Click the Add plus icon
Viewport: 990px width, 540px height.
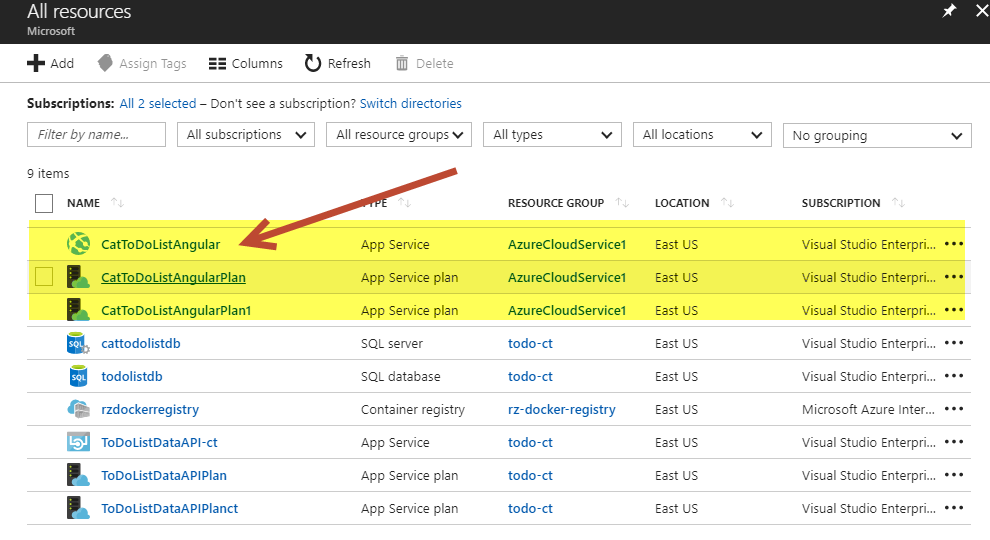coord(36,63)
